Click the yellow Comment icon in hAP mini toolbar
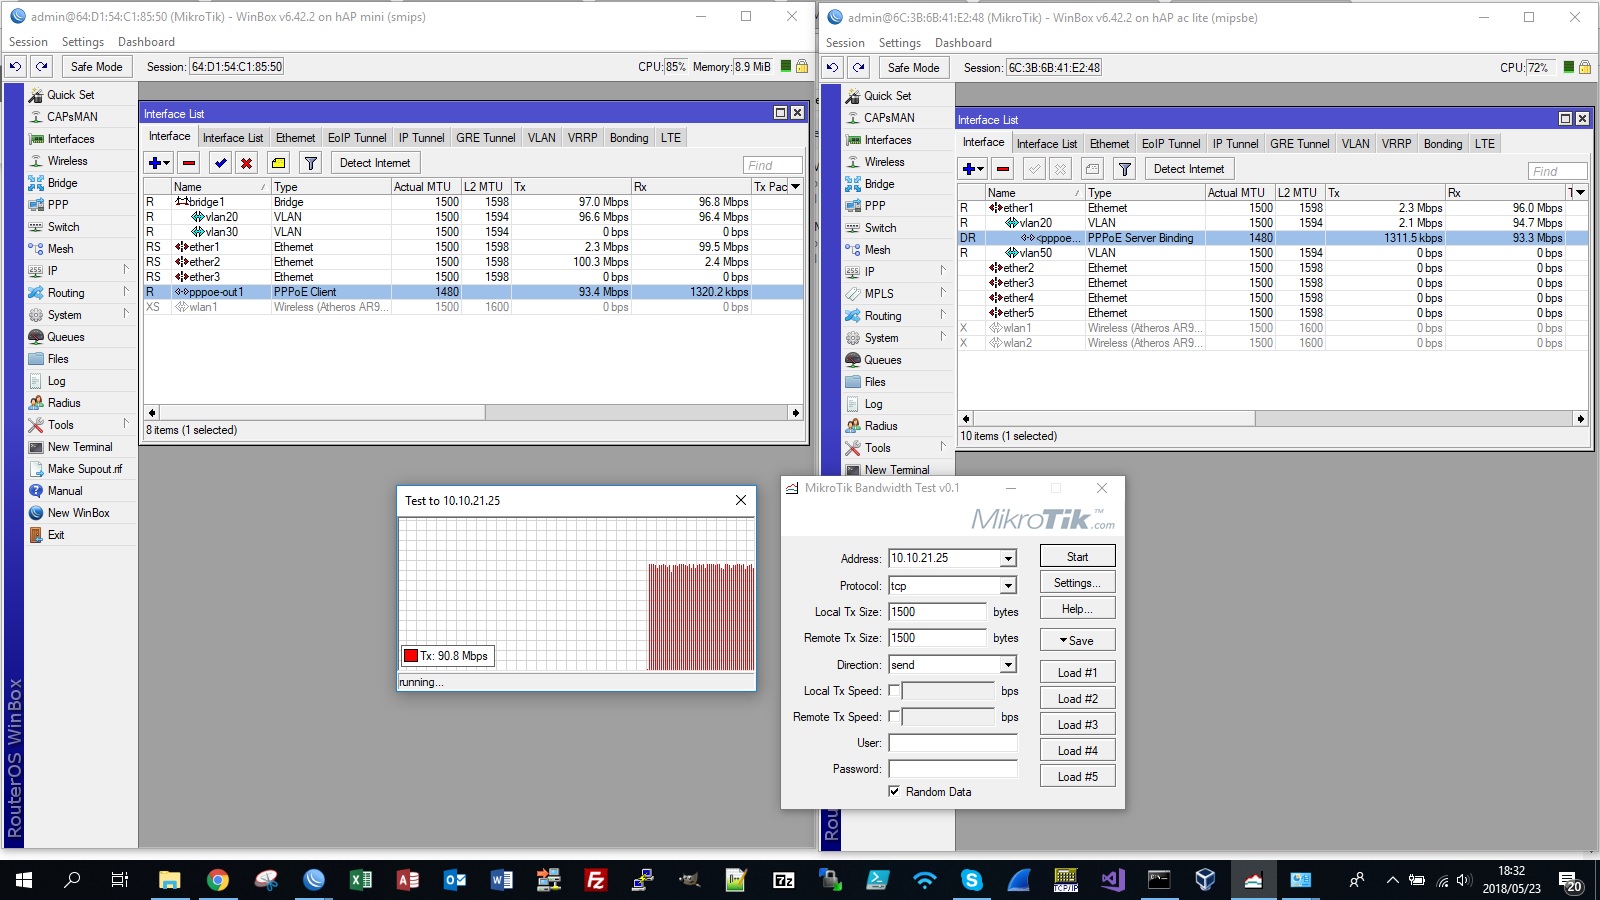The image size is (1600, 900). [279, 163]
